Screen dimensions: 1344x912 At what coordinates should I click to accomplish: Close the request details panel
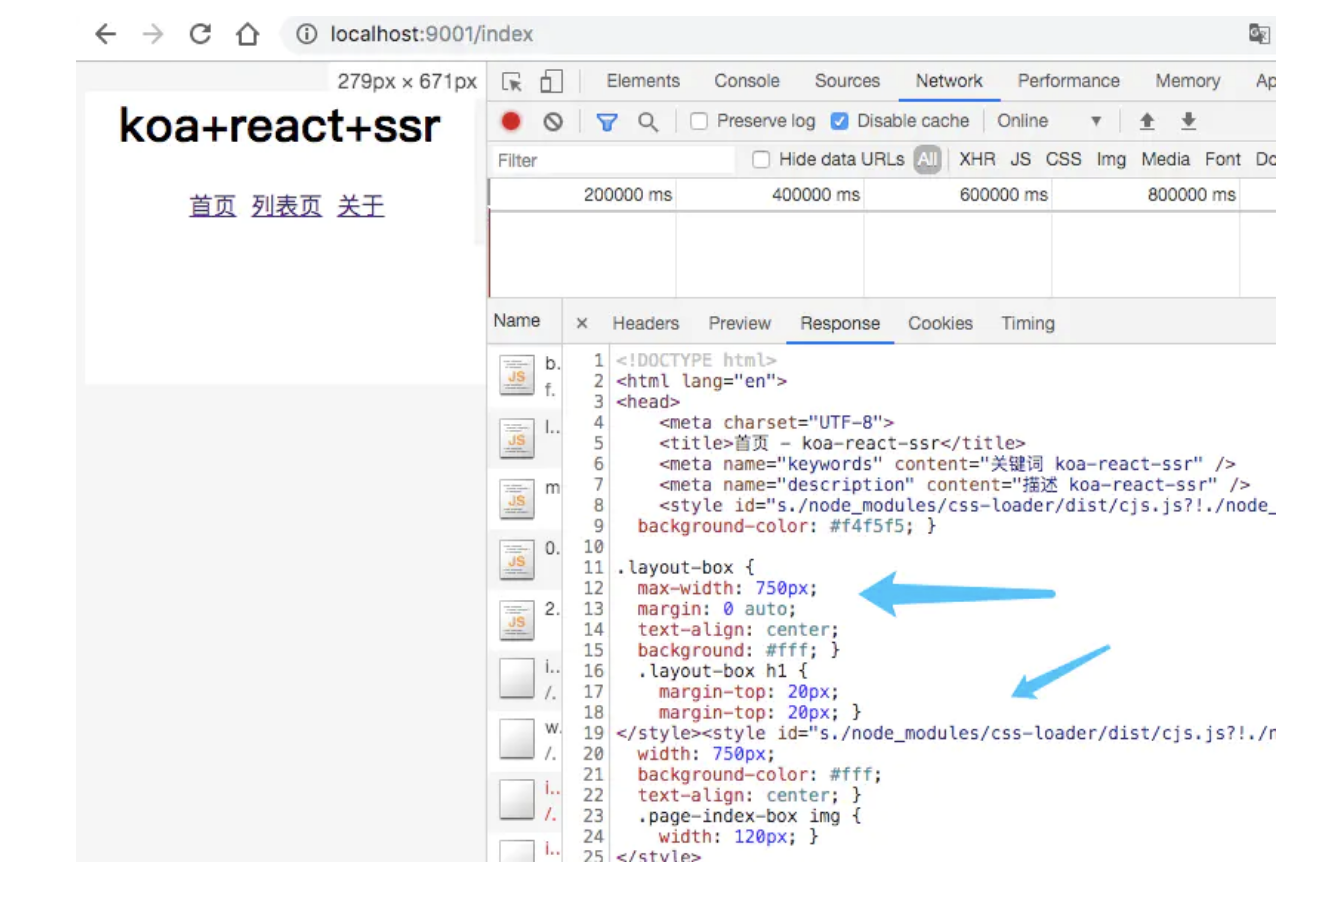[x=582, y=323]
